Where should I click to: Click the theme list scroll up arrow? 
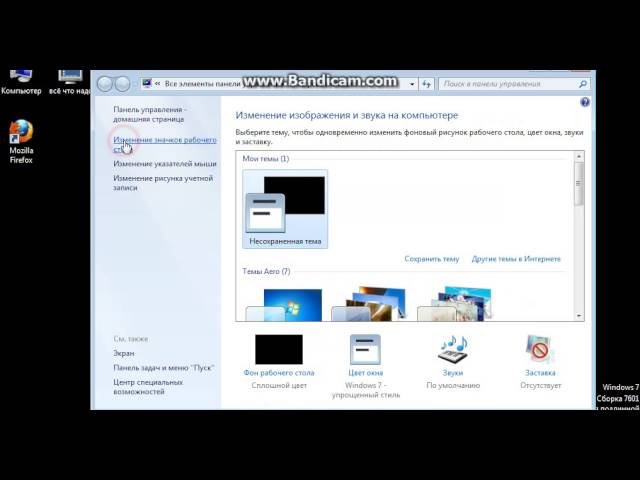579,156
